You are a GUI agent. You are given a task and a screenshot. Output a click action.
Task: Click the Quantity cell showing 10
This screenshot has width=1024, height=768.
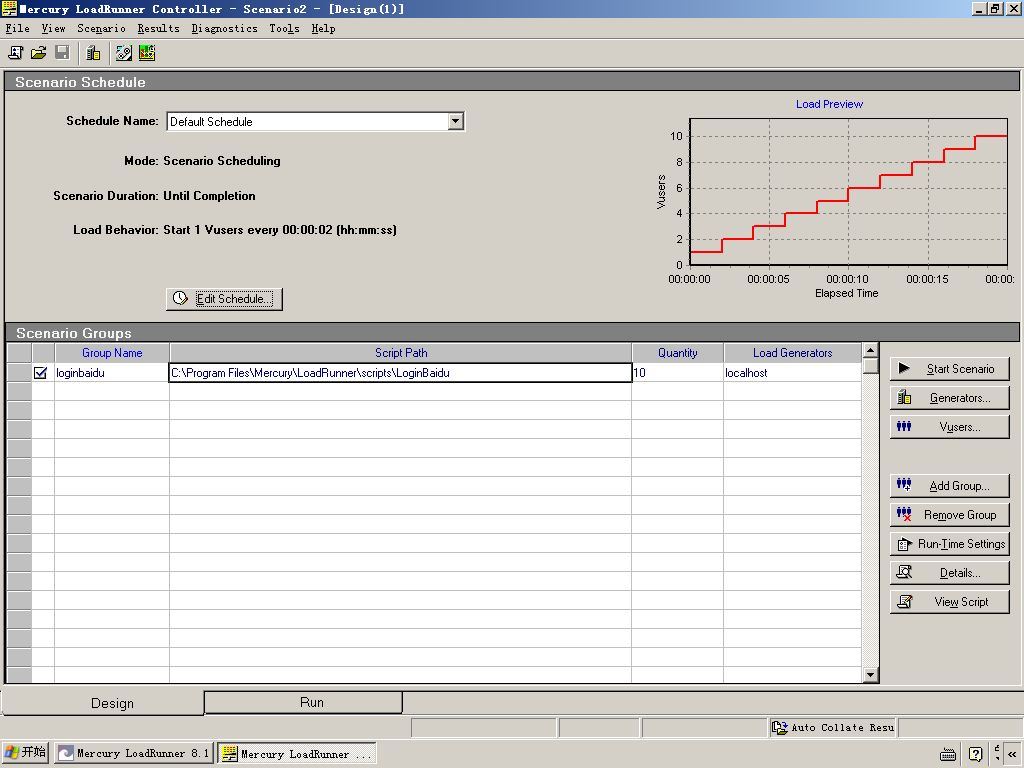tap(677, 373)
